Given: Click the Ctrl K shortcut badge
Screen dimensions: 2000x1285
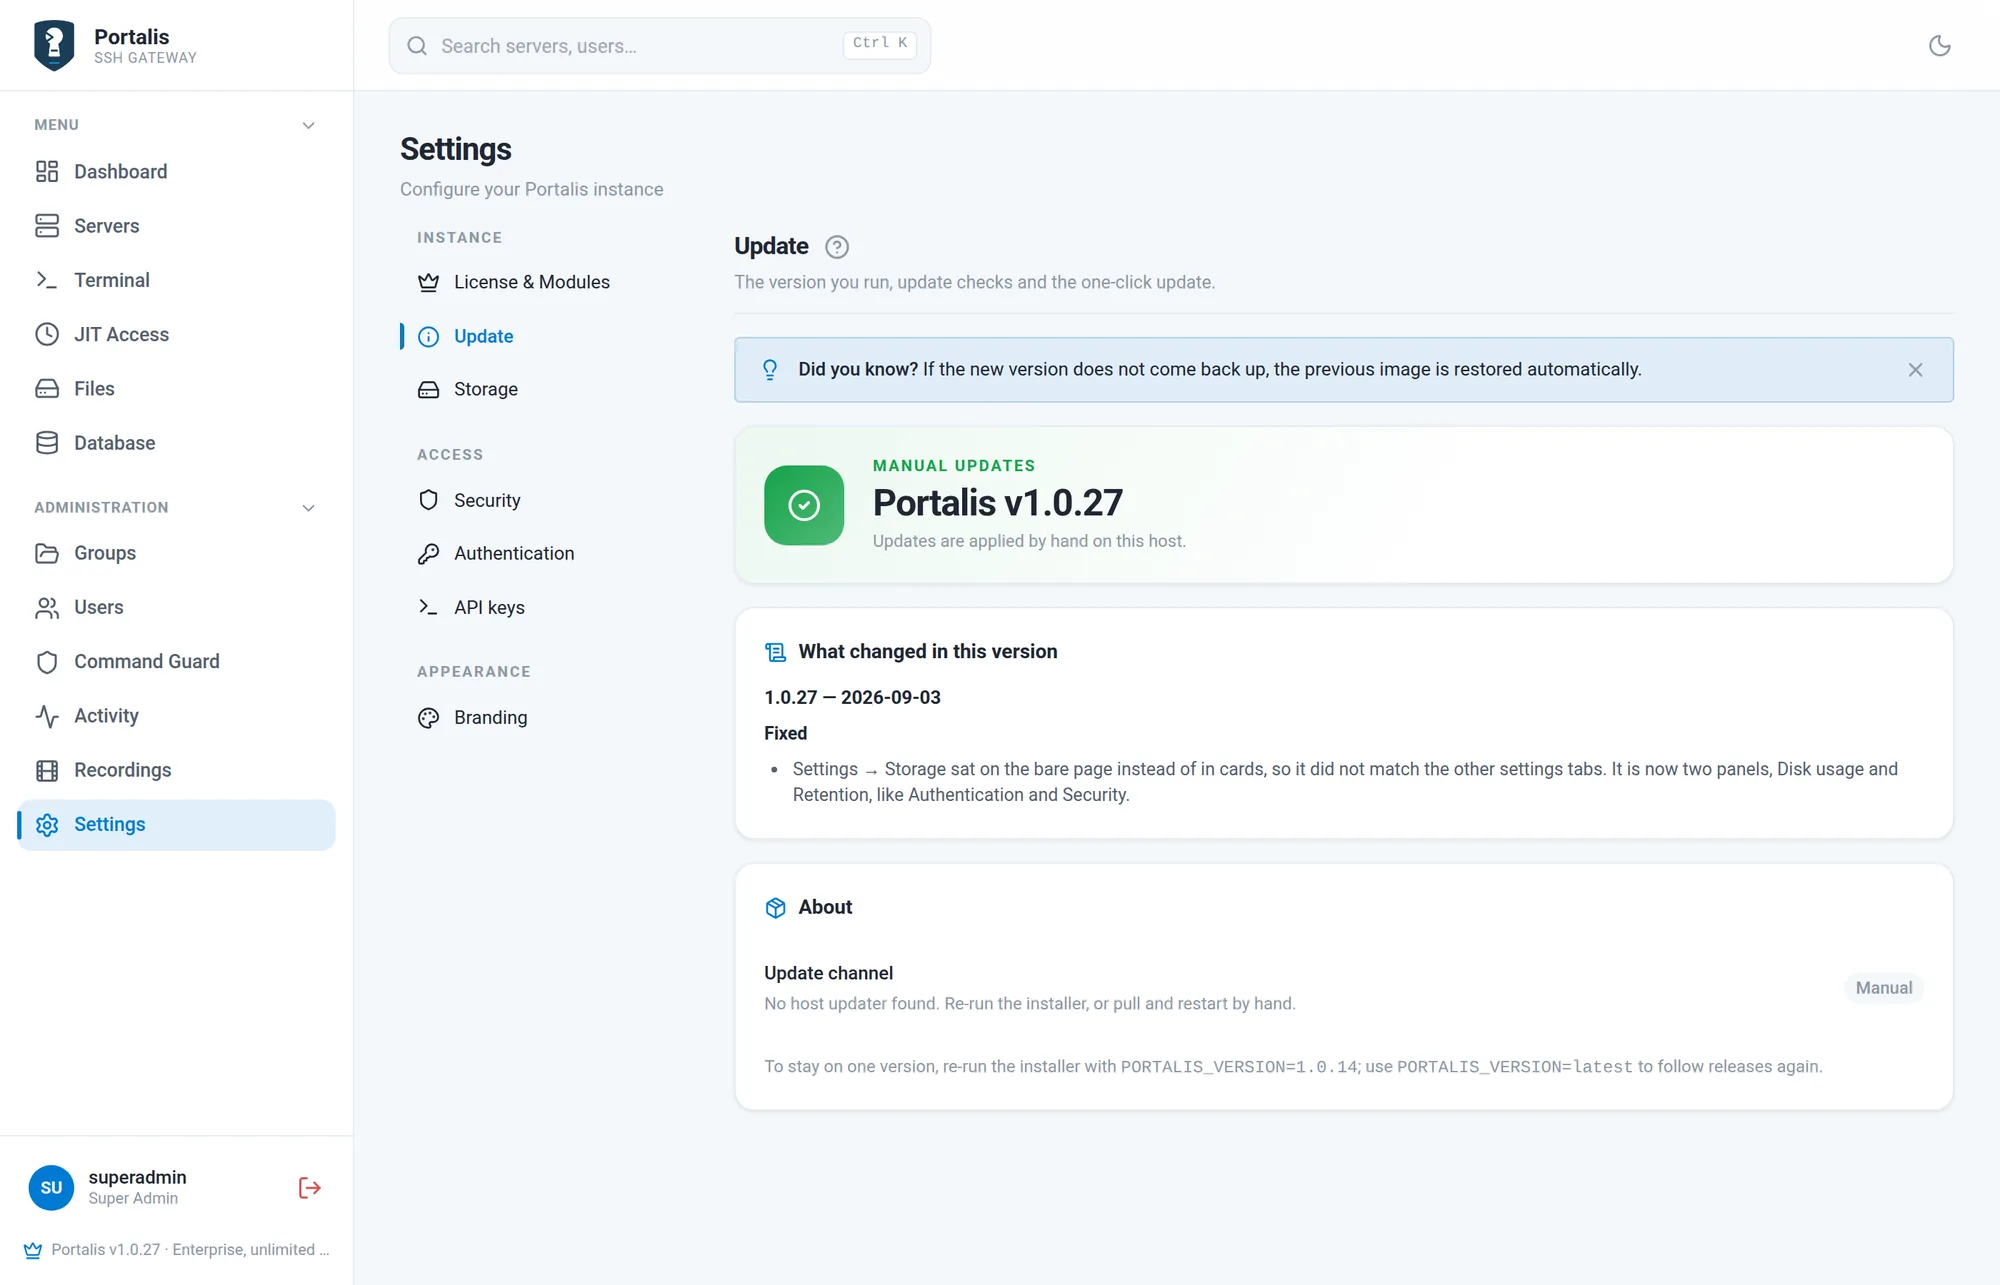Looking at the screenshot, I should 880,43.
